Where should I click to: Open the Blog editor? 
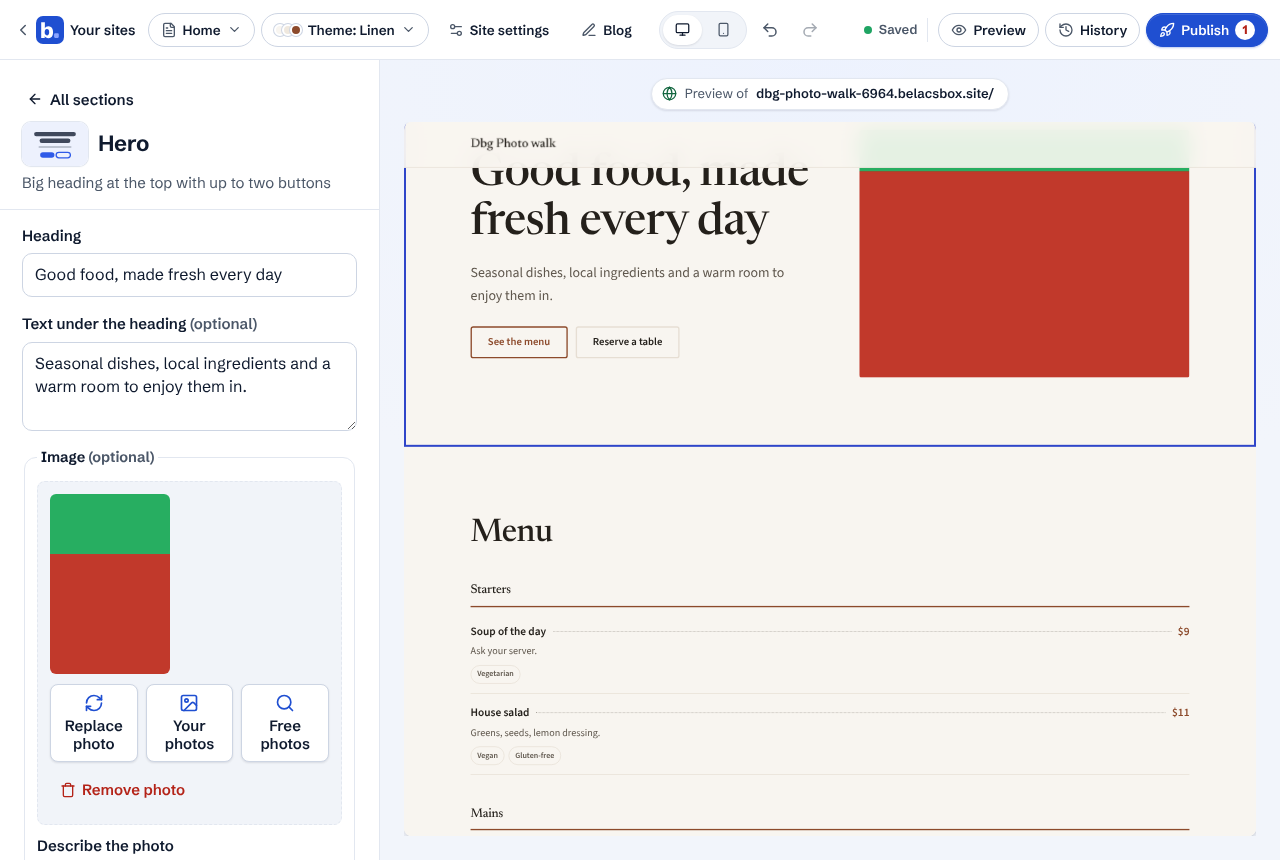coord(607,30)
